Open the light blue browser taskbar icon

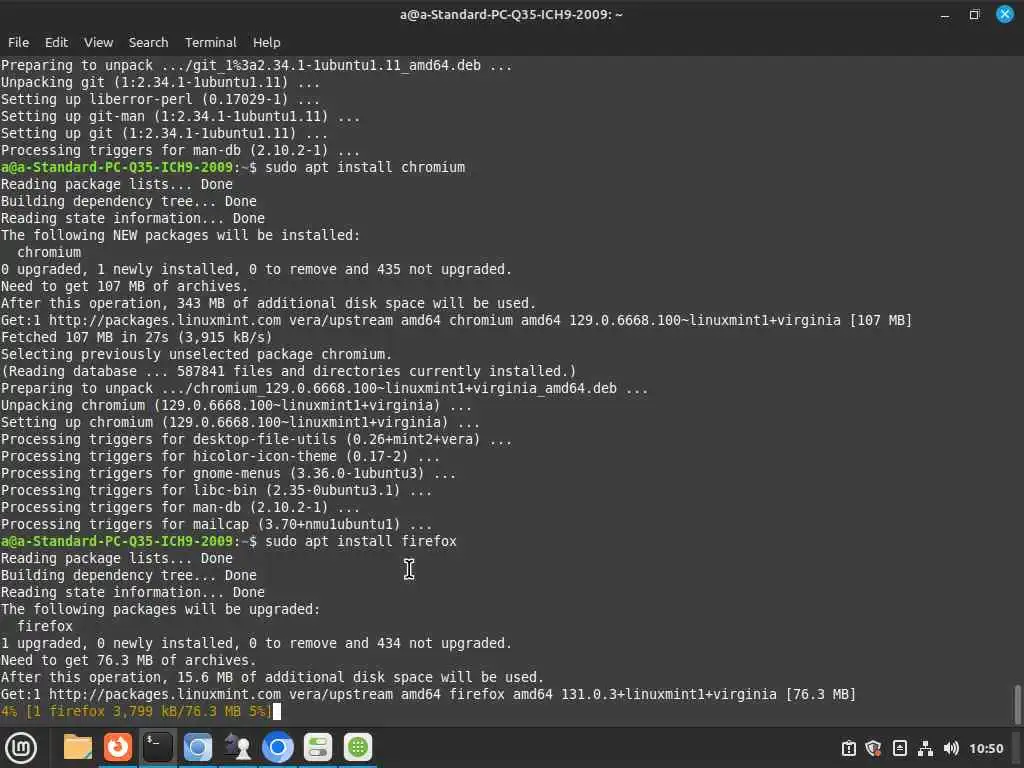[197, 748]
